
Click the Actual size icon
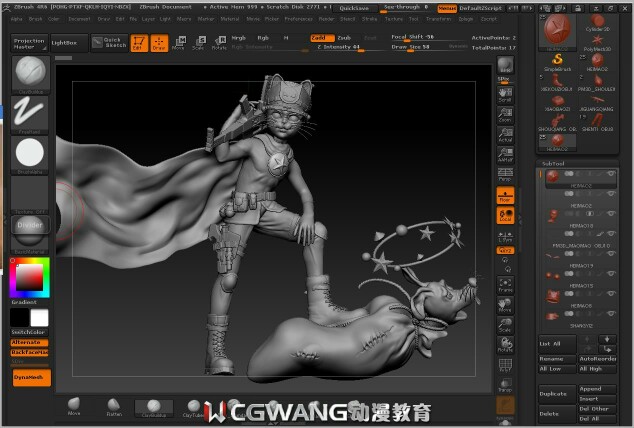click(x=505, y=135)
